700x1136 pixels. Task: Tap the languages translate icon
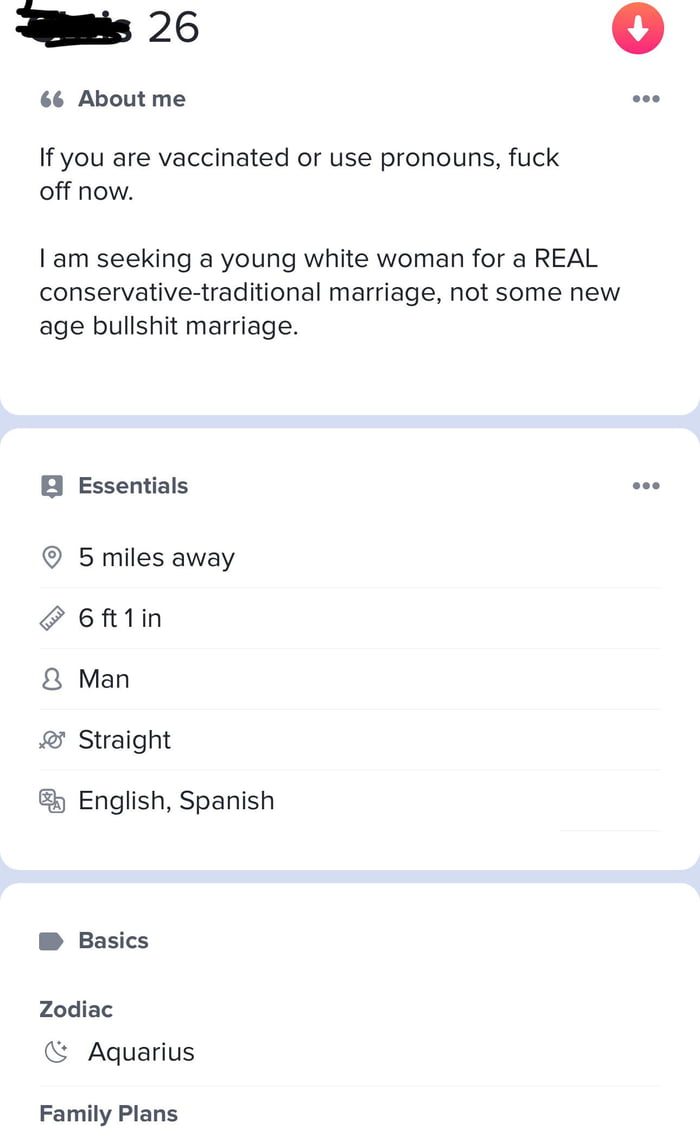[x=52, y=800]
